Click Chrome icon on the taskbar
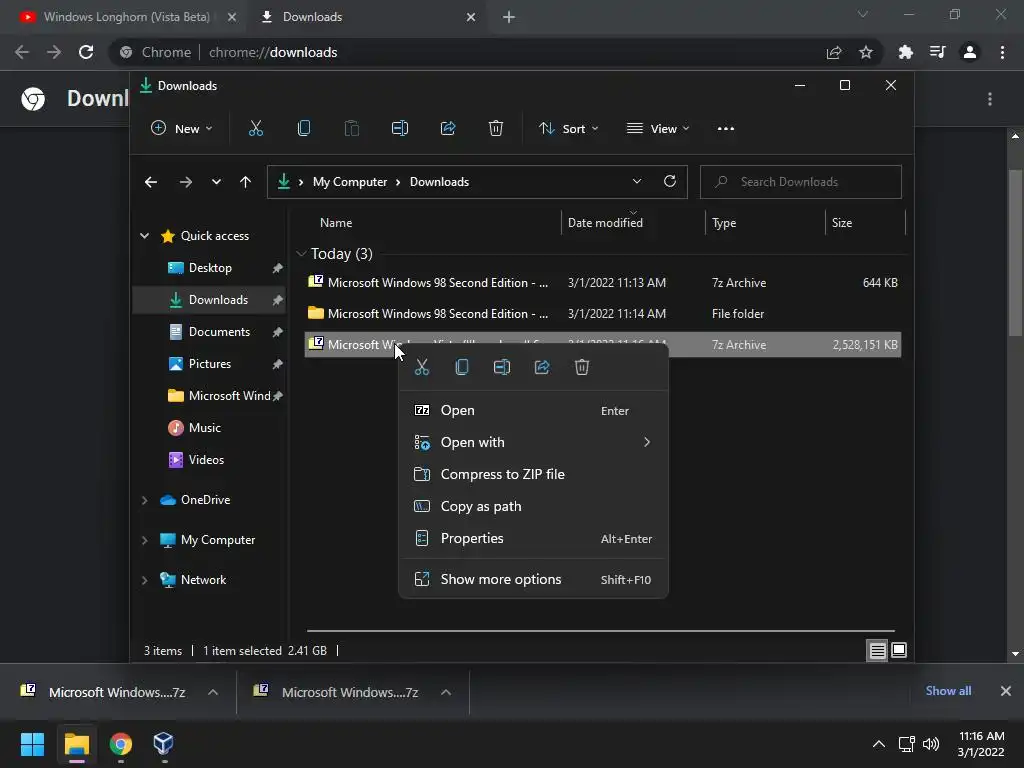This screenshot has height=768, width=1024. 121,744
